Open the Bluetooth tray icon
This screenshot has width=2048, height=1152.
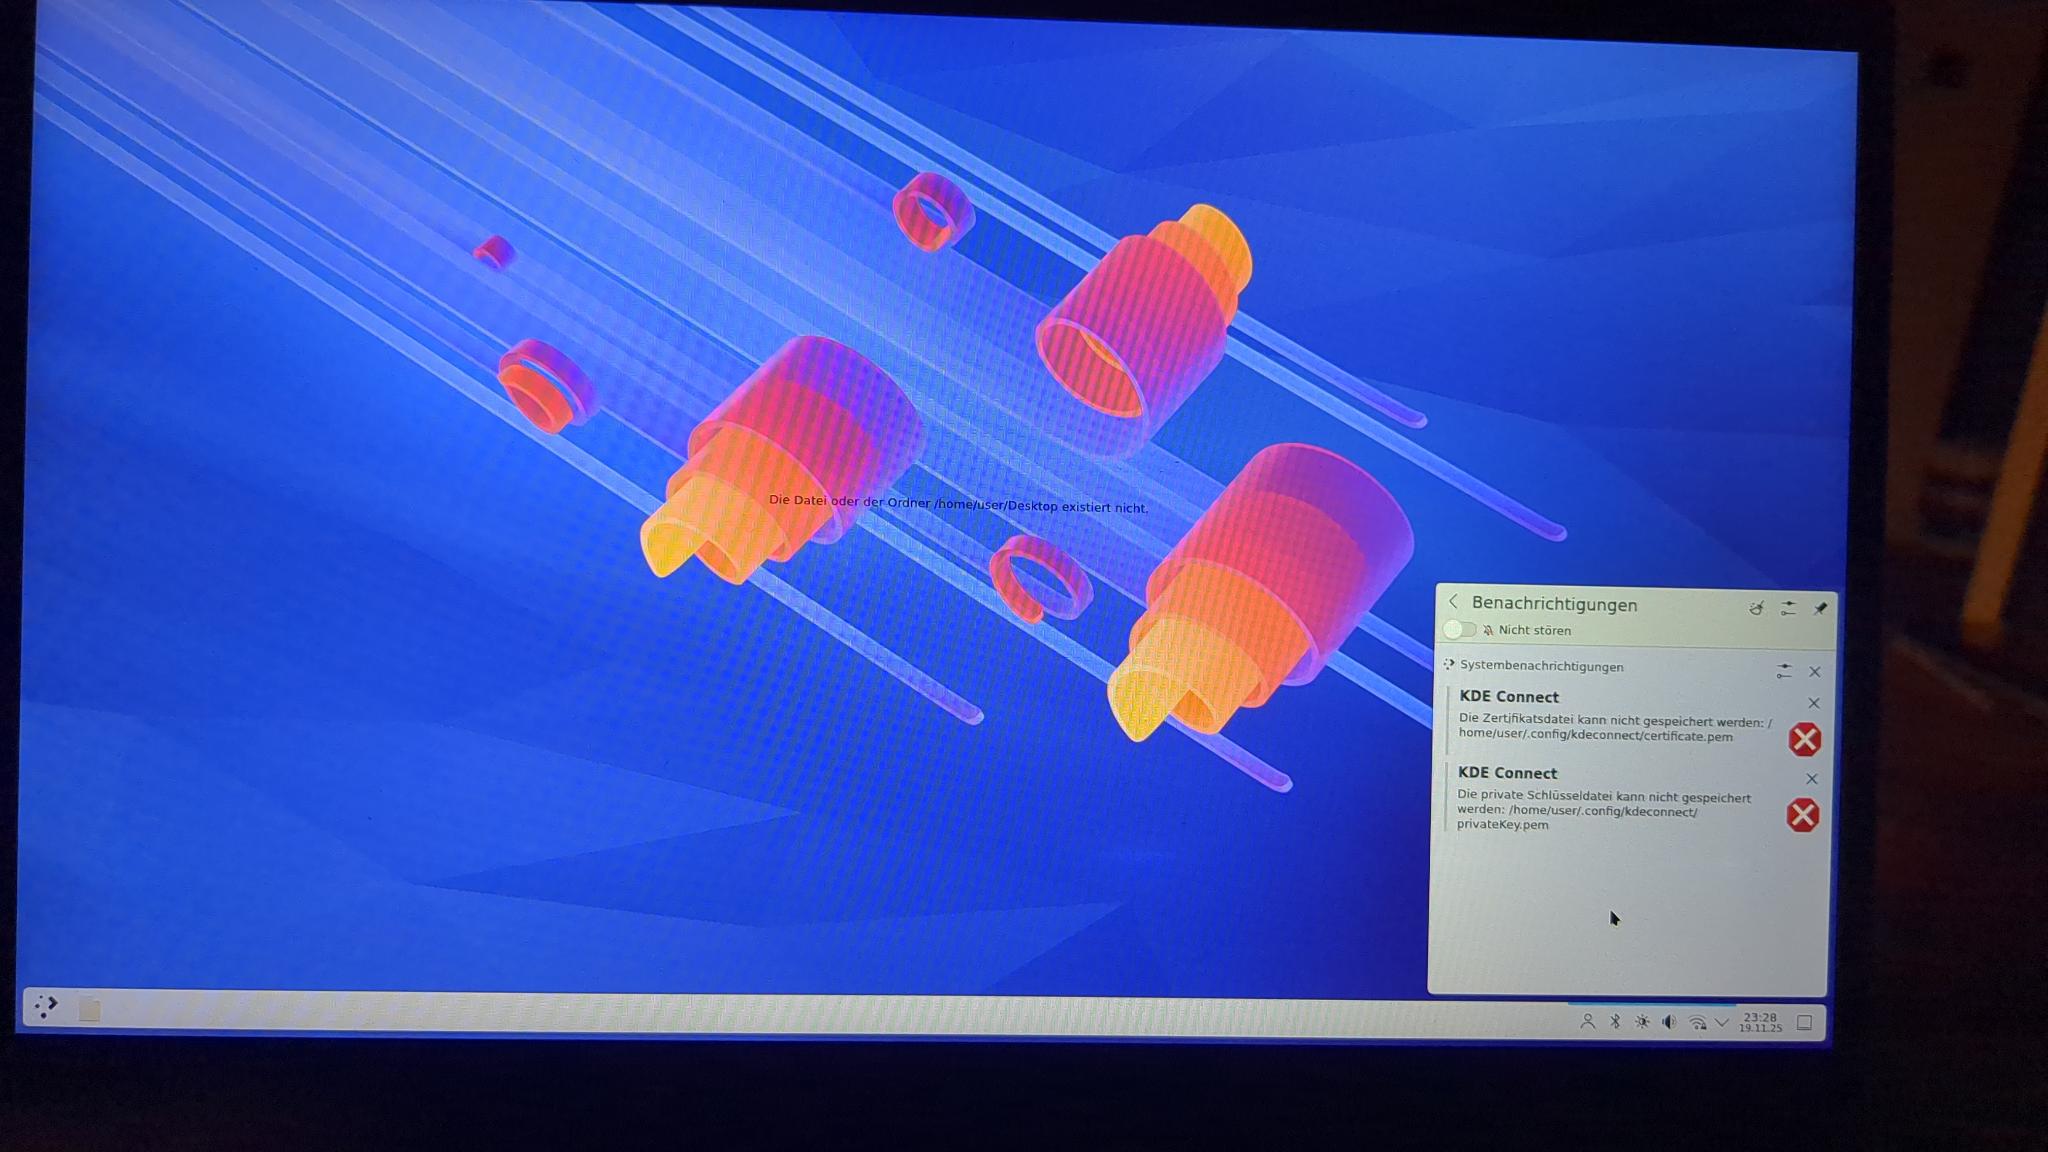[x=1615, y=1021]
